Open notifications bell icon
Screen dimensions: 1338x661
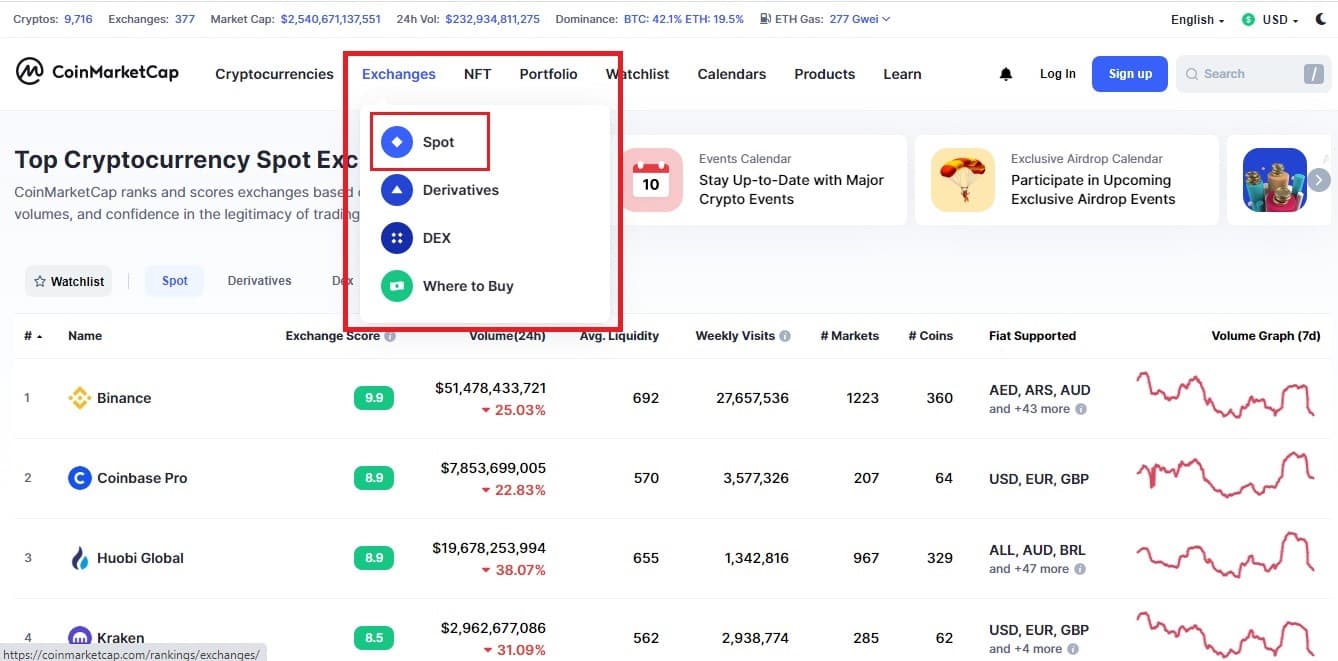tap(1006, 74)
